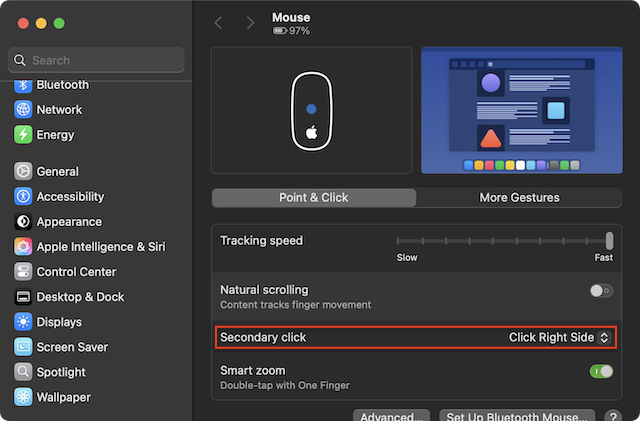
Task: Click the Wallpaper flower icon
Action: [23, 397]
